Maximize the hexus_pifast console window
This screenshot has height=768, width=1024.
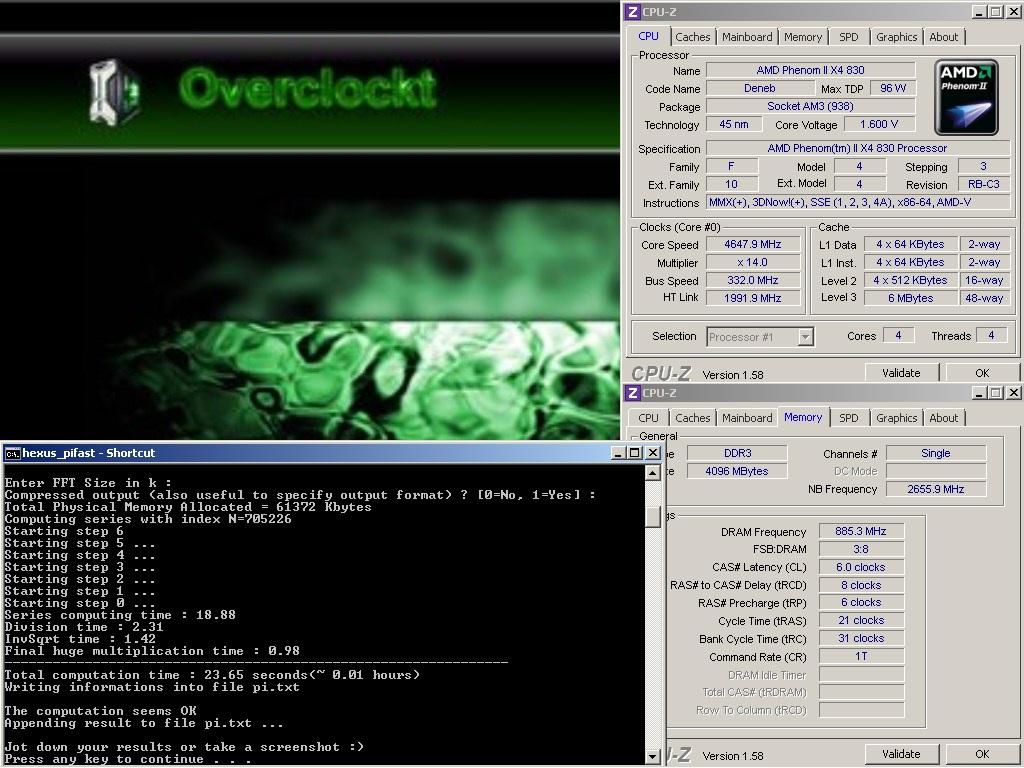635,453
